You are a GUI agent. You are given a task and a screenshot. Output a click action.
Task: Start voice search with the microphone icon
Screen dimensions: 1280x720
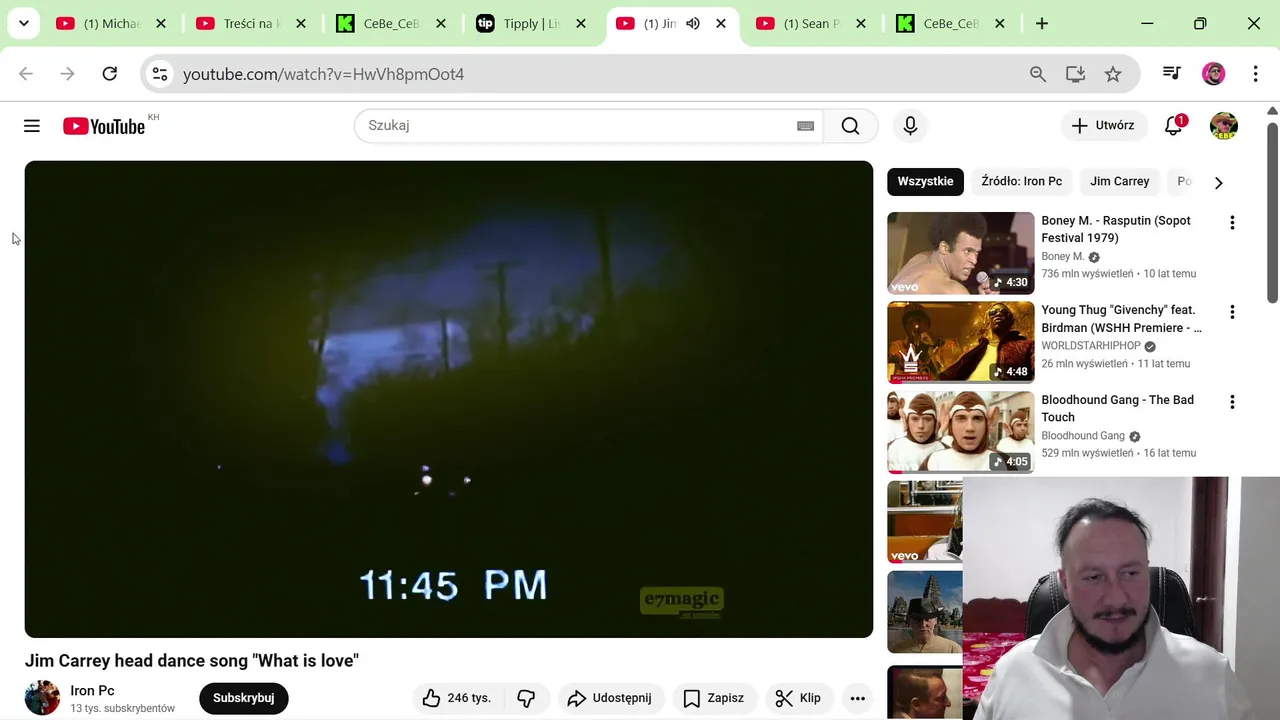(910, 126)
